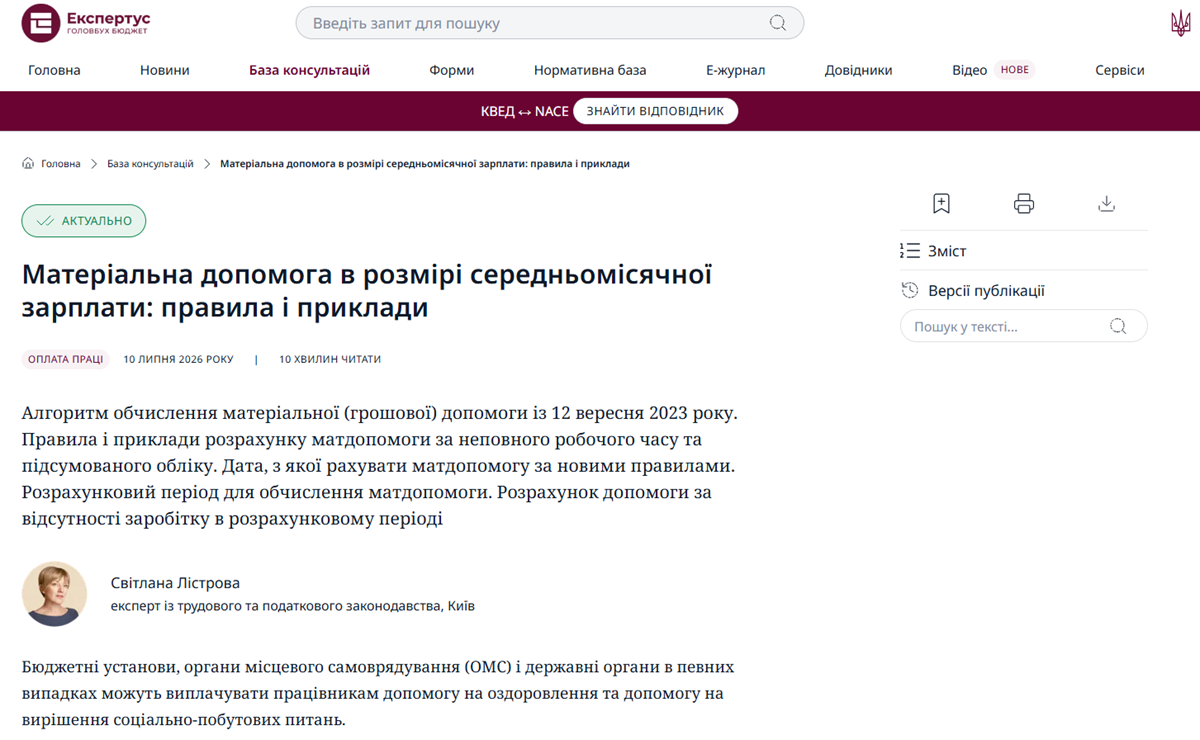Viewport: 1200px width, 740px height.
Task: Click the Експертус logo
Action: 86,23
